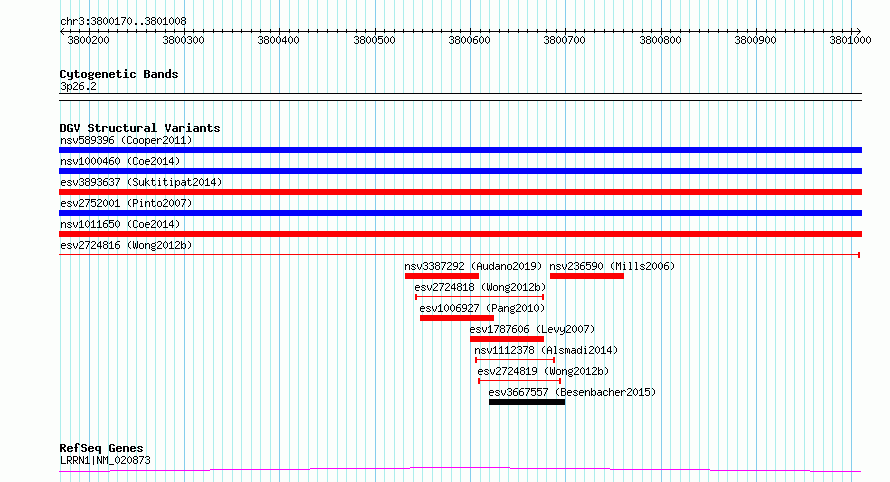This screenshot has height=482, width=890.
Task: Click the red bar for nsv3387292
Action: pos(442,276)
